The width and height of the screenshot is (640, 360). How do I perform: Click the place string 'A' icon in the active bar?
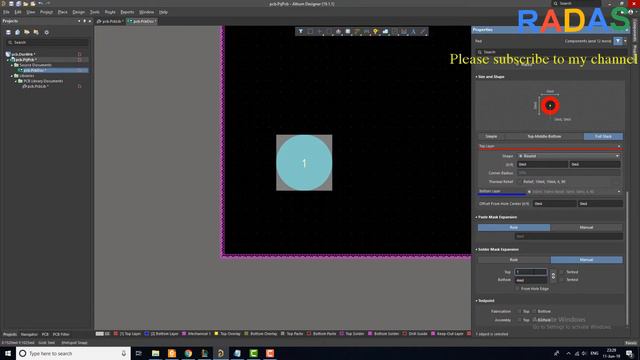click(413, 31)
